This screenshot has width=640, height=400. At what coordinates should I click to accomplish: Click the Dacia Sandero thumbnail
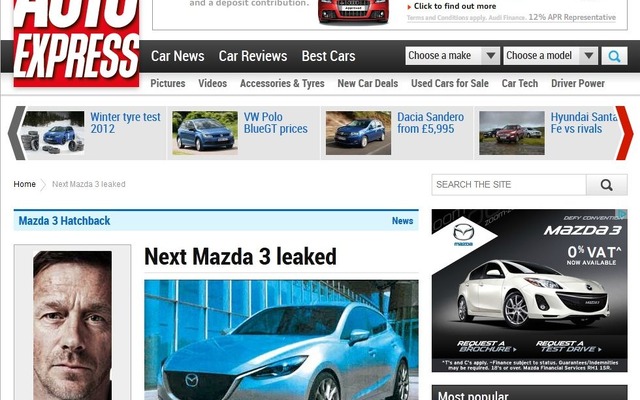(x=358, y=133)
